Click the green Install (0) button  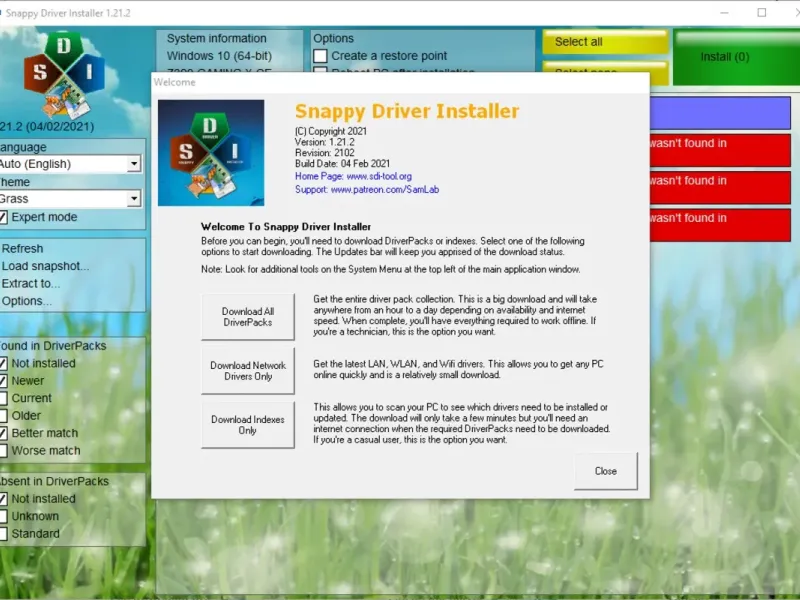pos(737,57)
